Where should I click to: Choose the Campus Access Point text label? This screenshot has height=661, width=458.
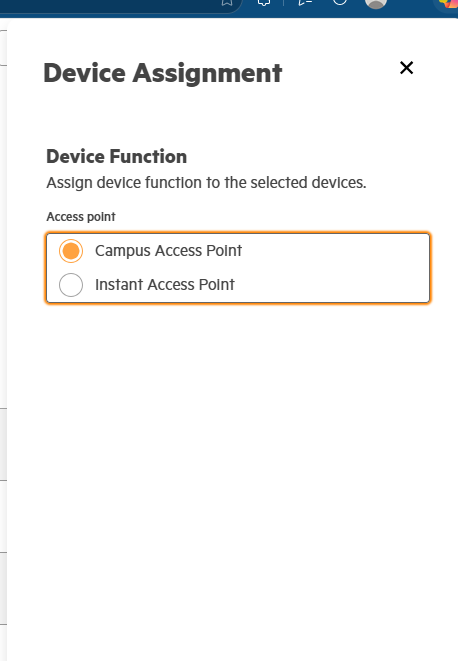pyautogui.click(x=168, y=251)
